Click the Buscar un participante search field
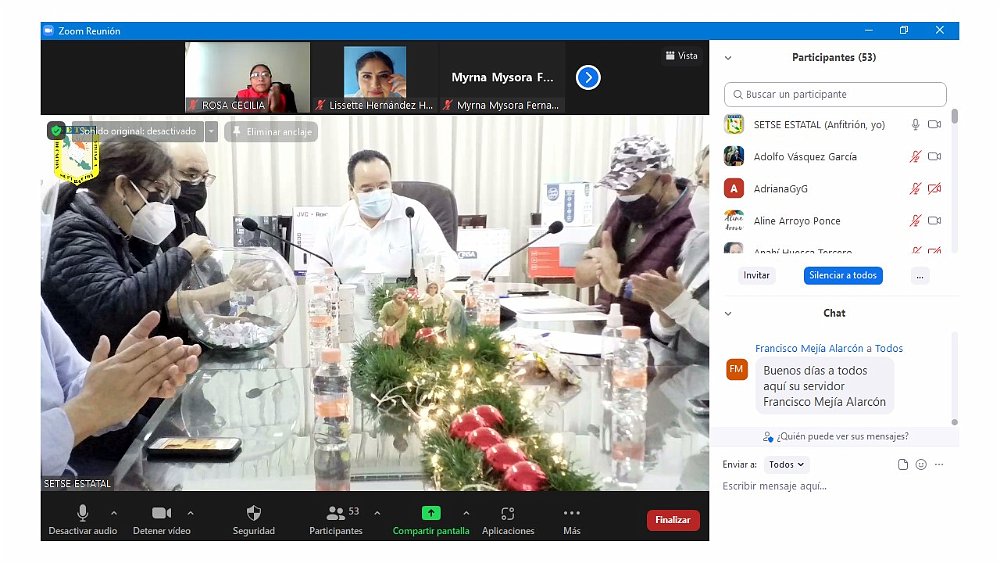 pyautogui.click(x=835, y=94)
